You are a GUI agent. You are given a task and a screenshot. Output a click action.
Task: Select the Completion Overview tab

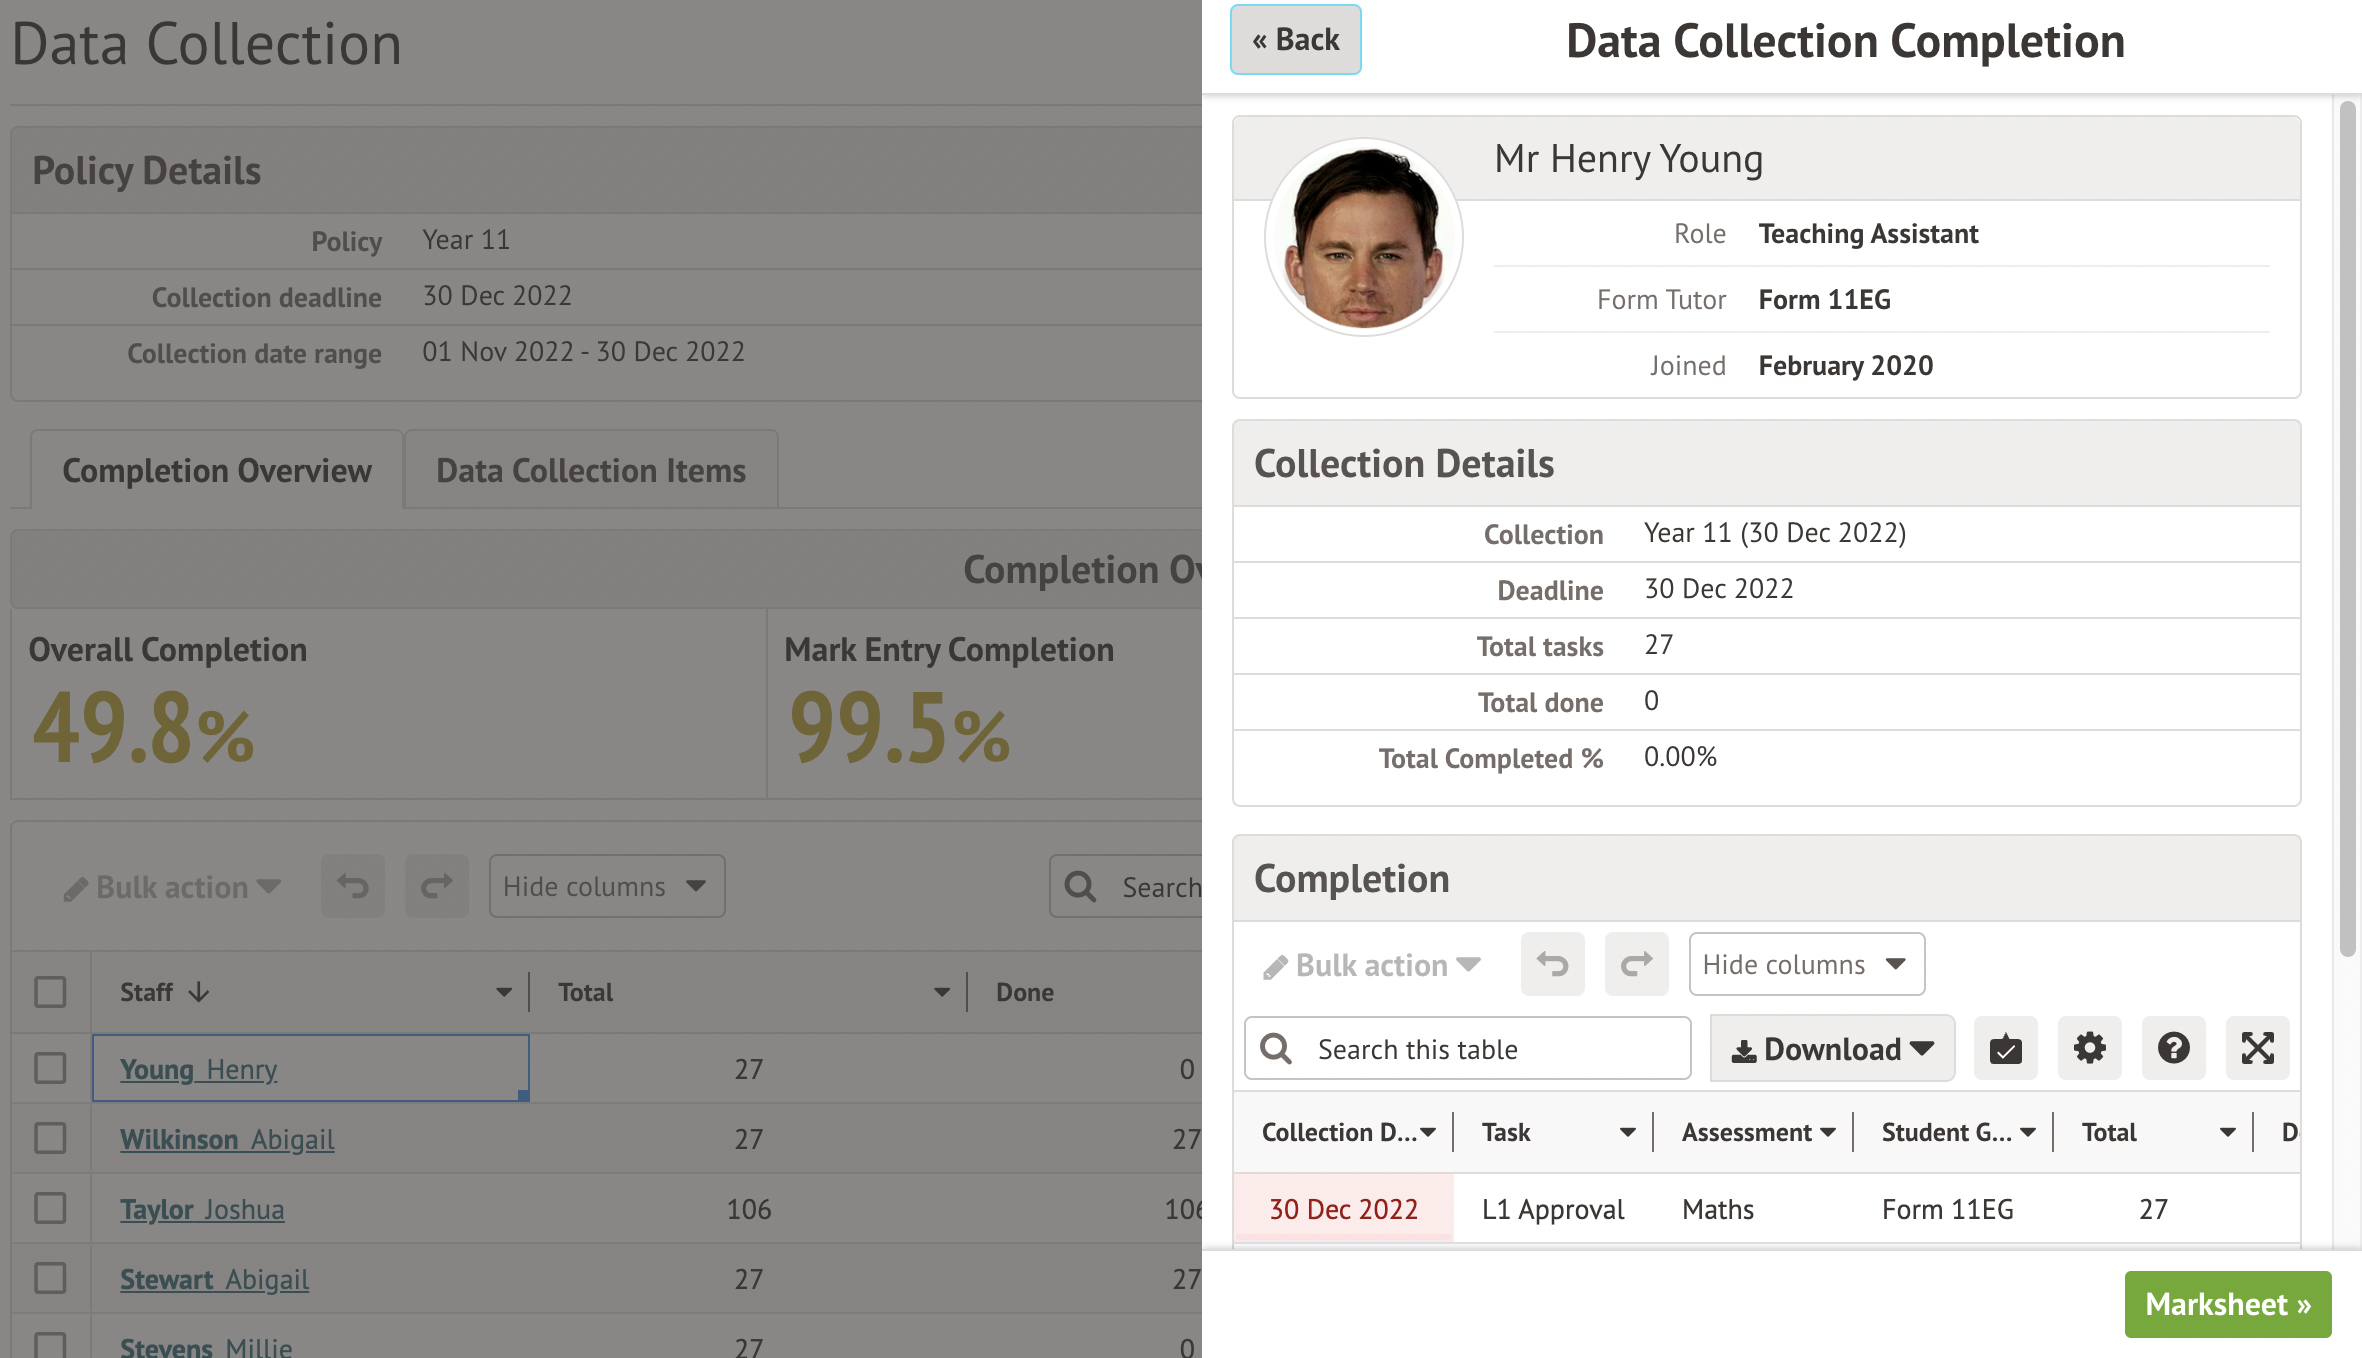point(216,470)
